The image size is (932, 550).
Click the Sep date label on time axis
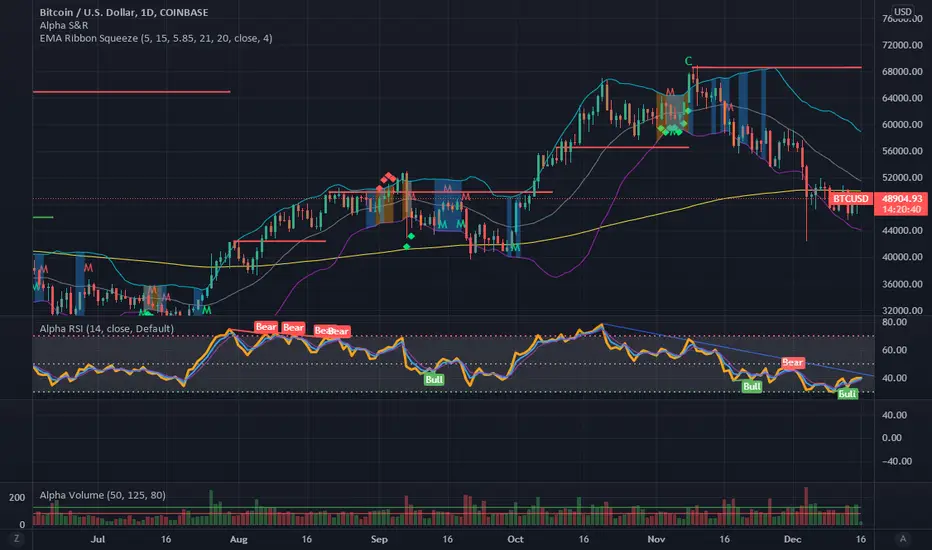tap(379, 539)
